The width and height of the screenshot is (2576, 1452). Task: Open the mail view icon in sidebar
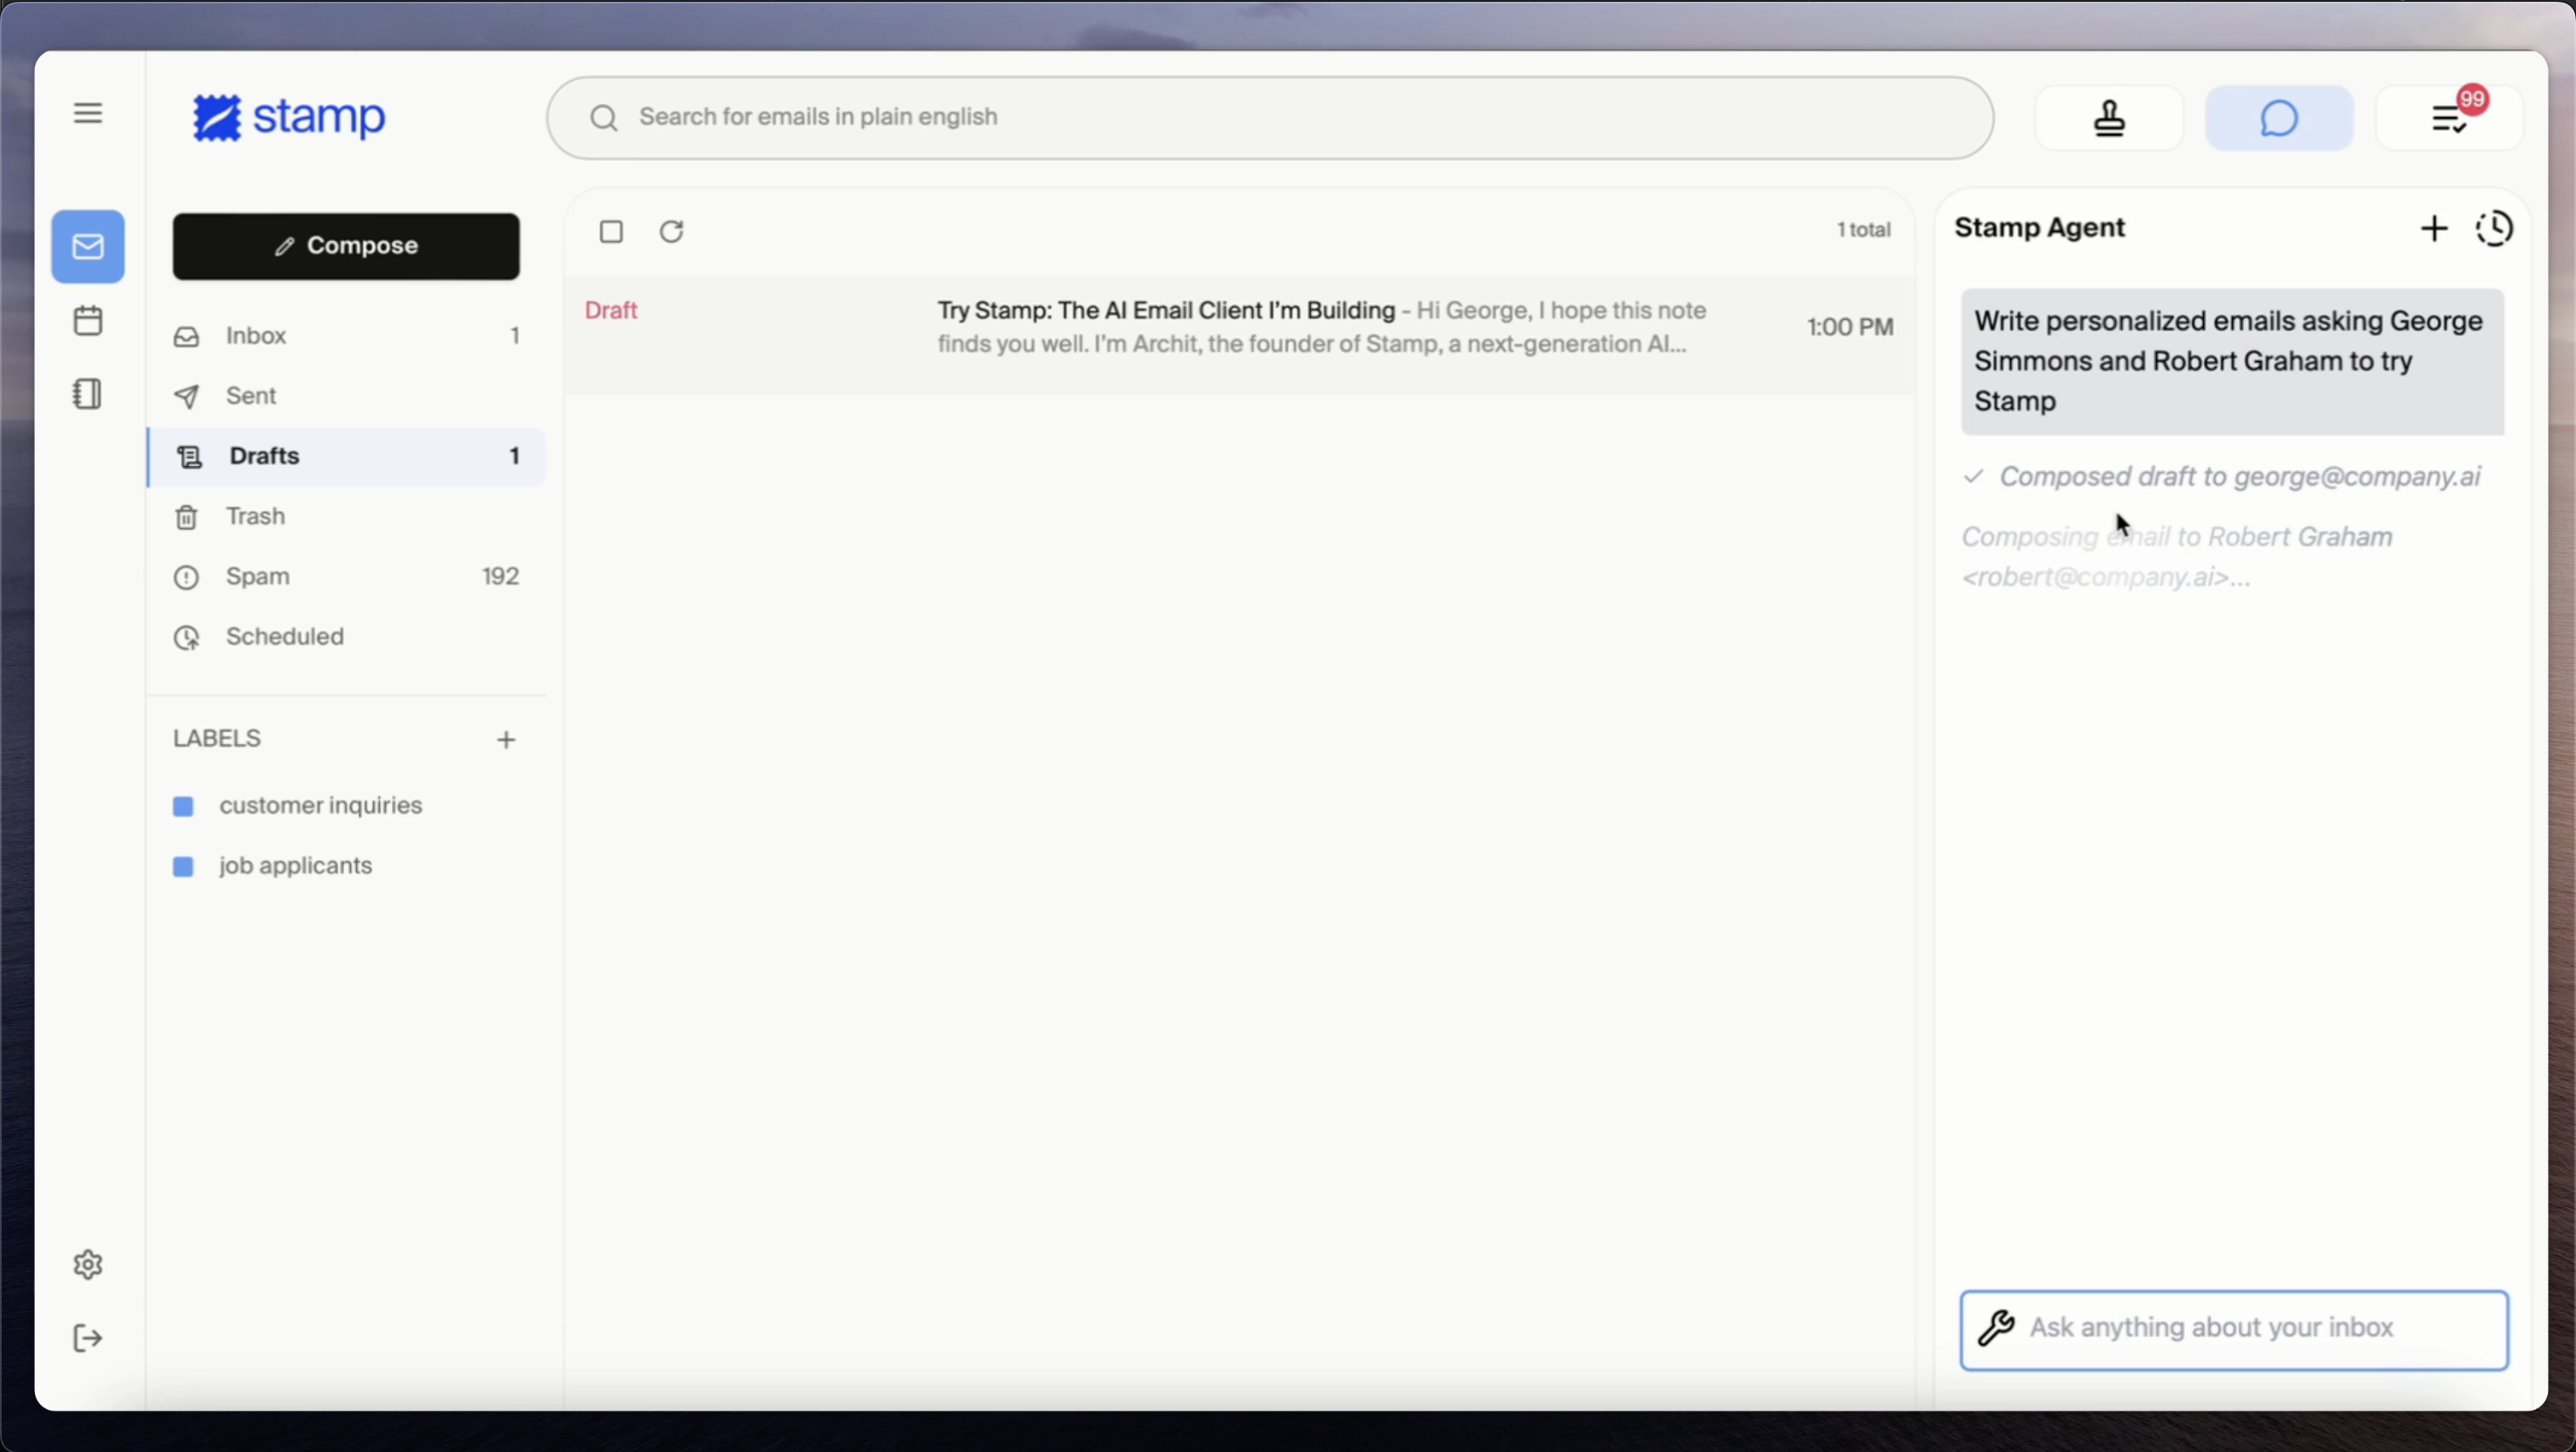point(88,247)
